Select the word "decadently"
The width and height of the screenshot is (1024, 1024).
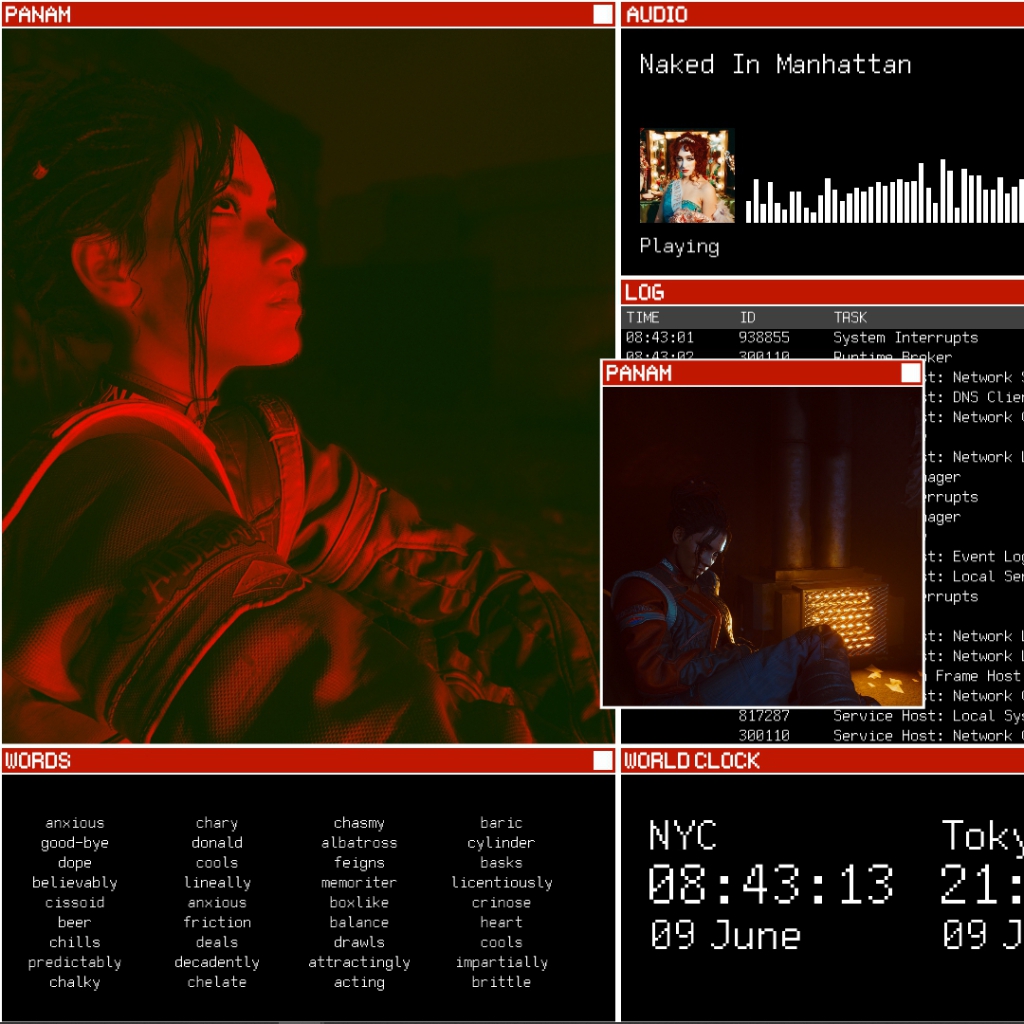pos(217,963)
